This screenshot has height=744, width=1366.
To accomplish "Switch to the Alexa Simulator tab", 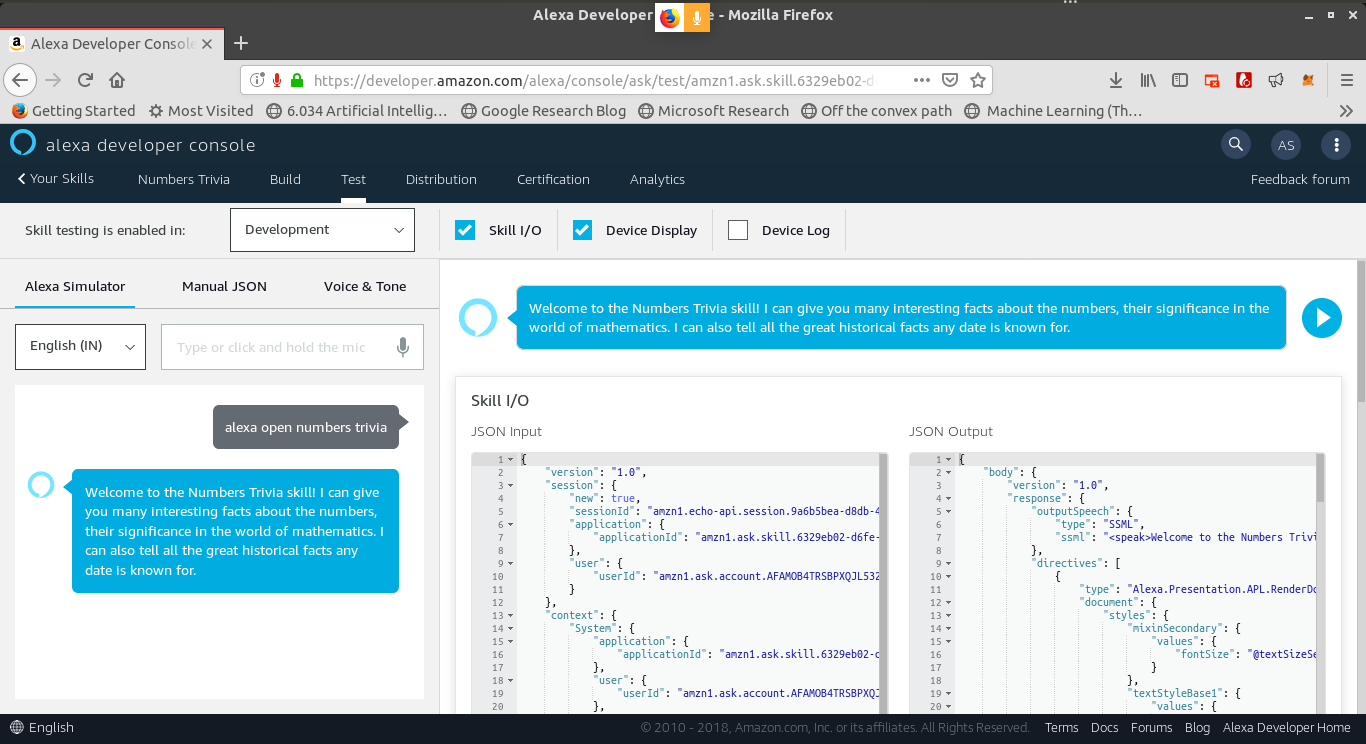I will click(x=75, y=286).
